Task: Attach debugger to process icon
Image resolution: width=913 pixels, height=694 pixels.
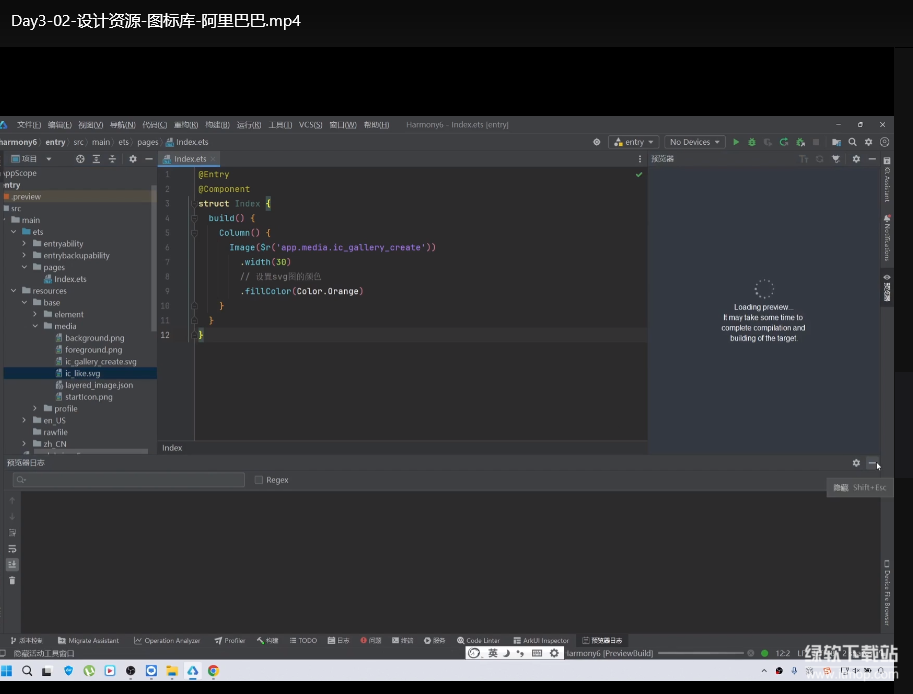Action: click(x=800, y=142)
